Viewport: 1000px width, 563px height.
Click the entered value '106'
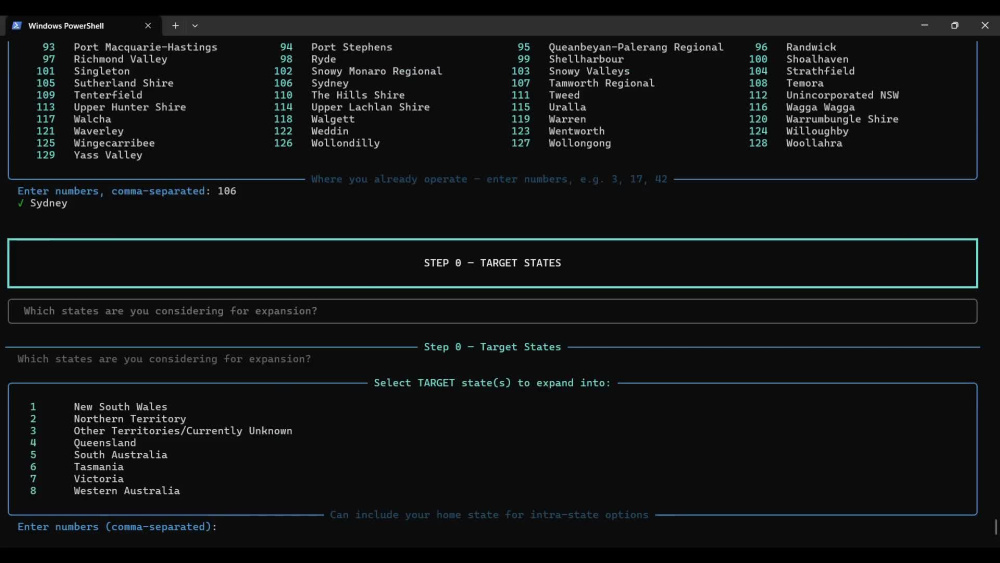pos(227,191)
